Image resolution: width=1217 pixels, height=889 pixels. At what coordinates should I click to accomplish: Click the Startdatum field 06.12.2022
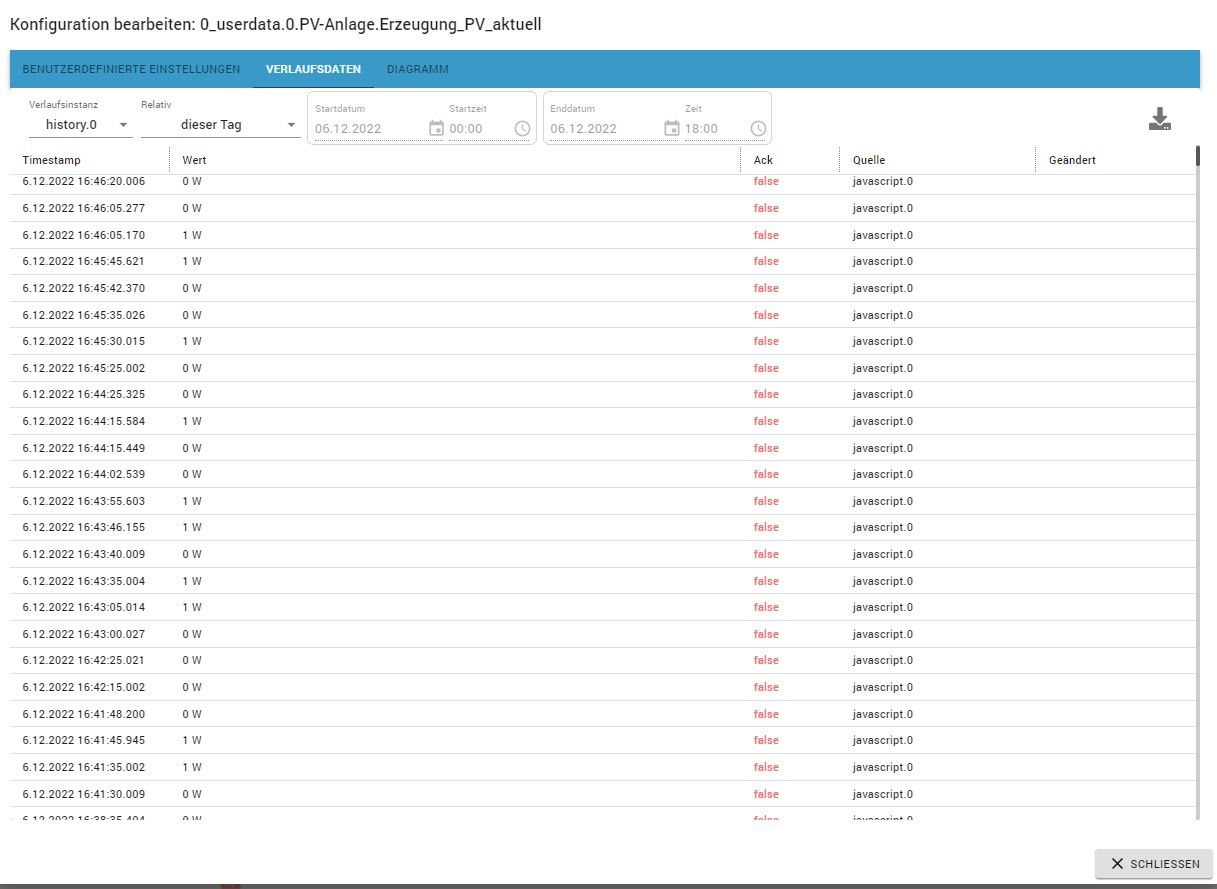(369, 128)
